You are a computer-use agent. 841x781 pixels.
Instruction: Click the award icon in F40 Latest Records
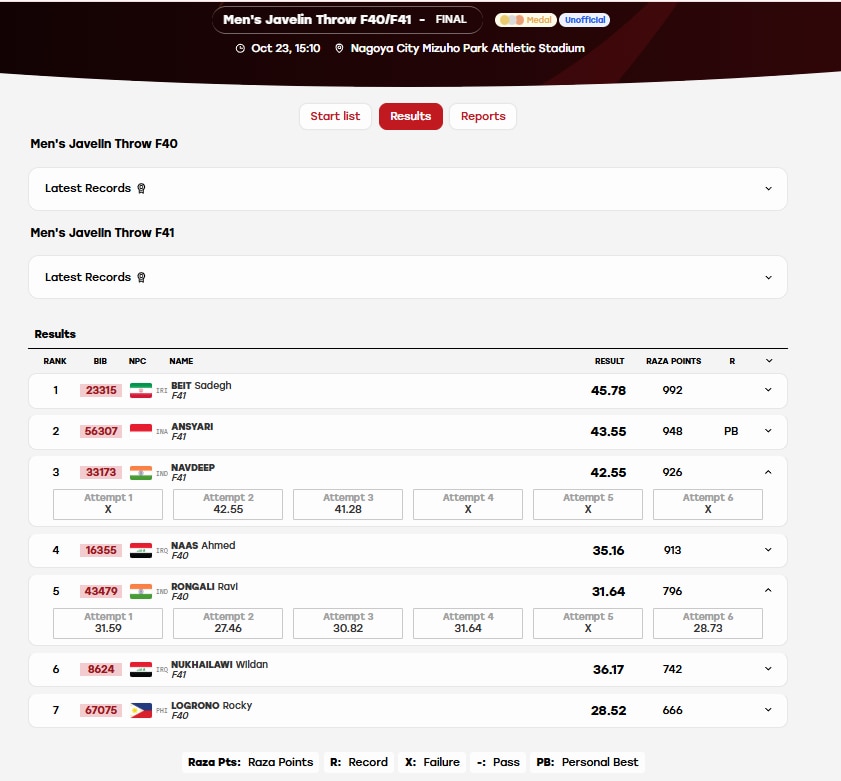[x=141, y=188]
